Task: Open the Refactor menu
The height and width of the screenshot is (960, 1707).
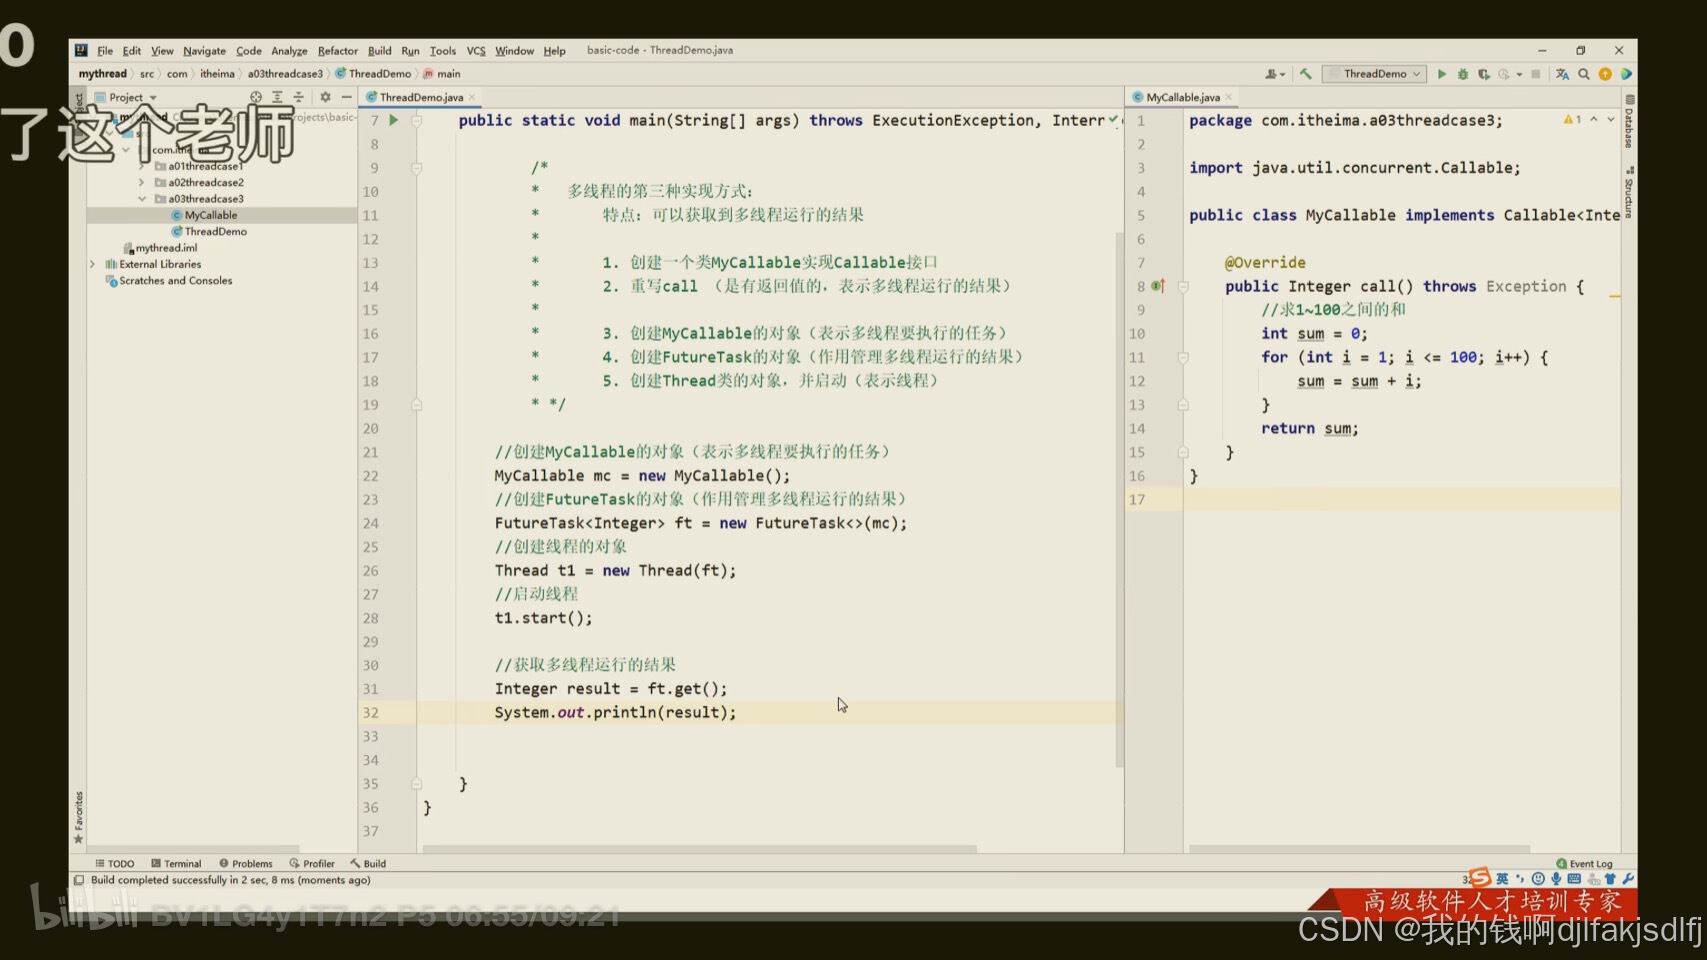Action: [337, 50]
